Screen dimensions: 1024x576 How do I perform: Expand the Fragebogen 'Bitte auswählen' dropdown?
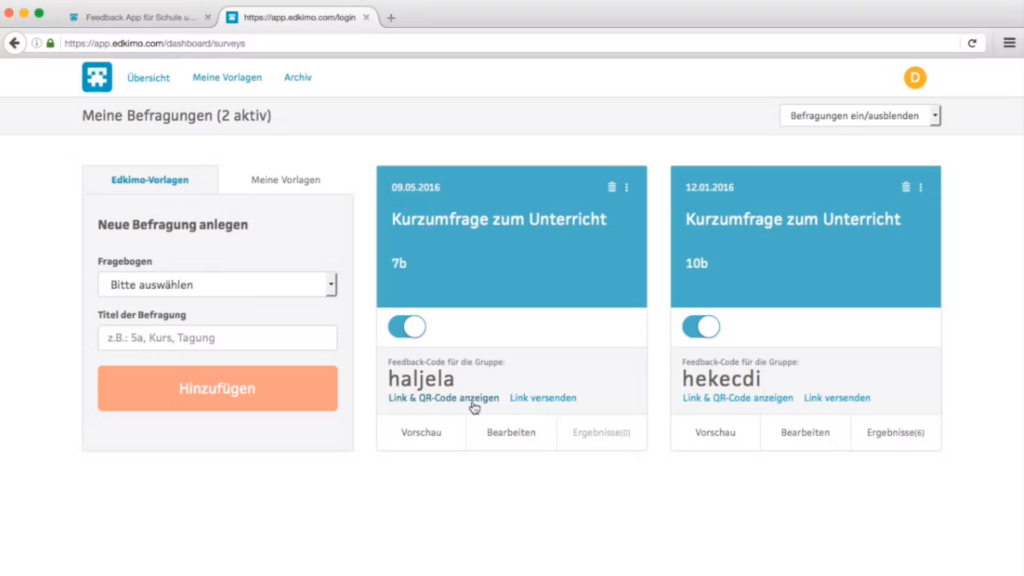pos(217,285)
